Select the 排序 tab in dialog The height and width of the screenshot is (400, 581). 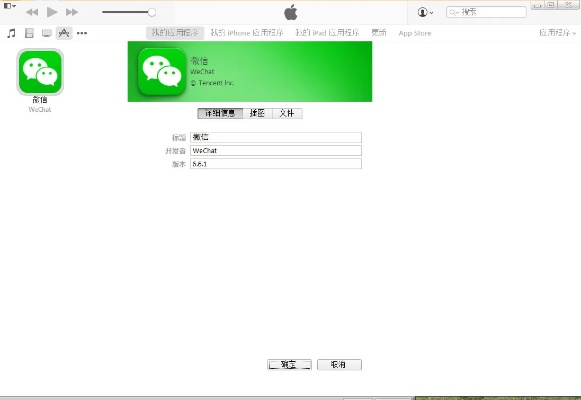(x=258, y=113)
